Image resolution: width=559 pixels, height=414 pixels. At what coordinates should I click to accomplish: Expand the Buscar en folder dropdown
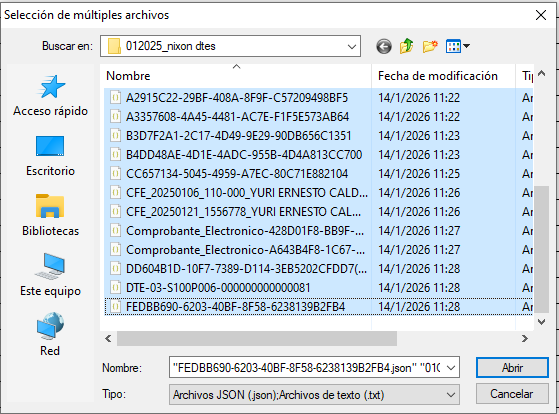(x=352, y=46)
